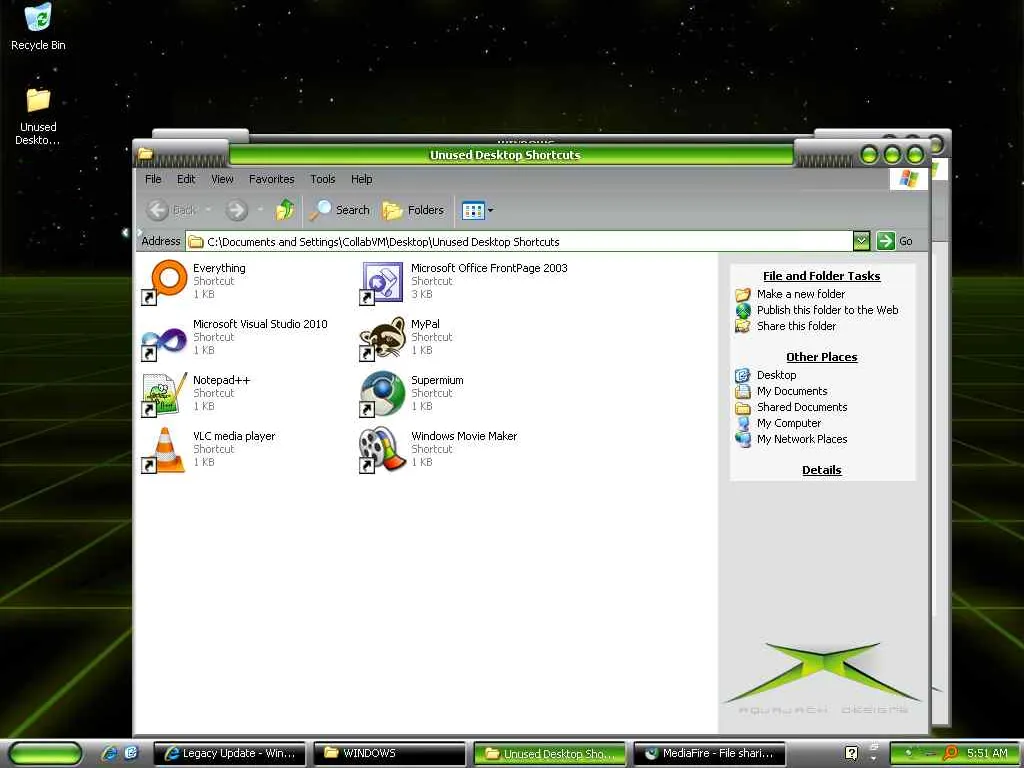Expand the Address bar dropdown
The image size is (1024, 768).
click(861, 241)
